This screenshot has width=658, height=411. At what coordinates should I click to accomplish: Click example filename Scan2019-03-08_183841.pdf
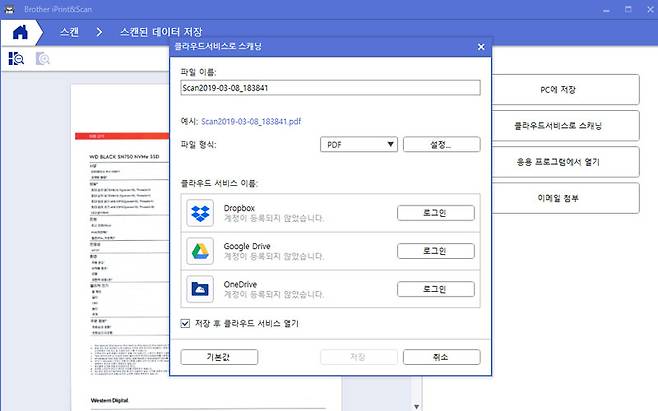[x=251, y=121]
